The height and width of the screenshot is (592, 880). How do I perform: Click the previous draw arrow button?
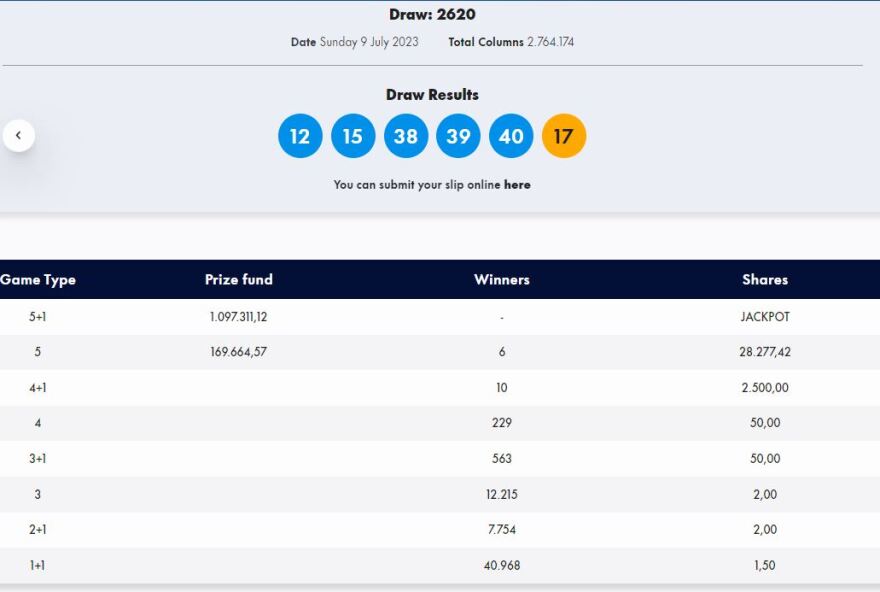coord(18,135)
